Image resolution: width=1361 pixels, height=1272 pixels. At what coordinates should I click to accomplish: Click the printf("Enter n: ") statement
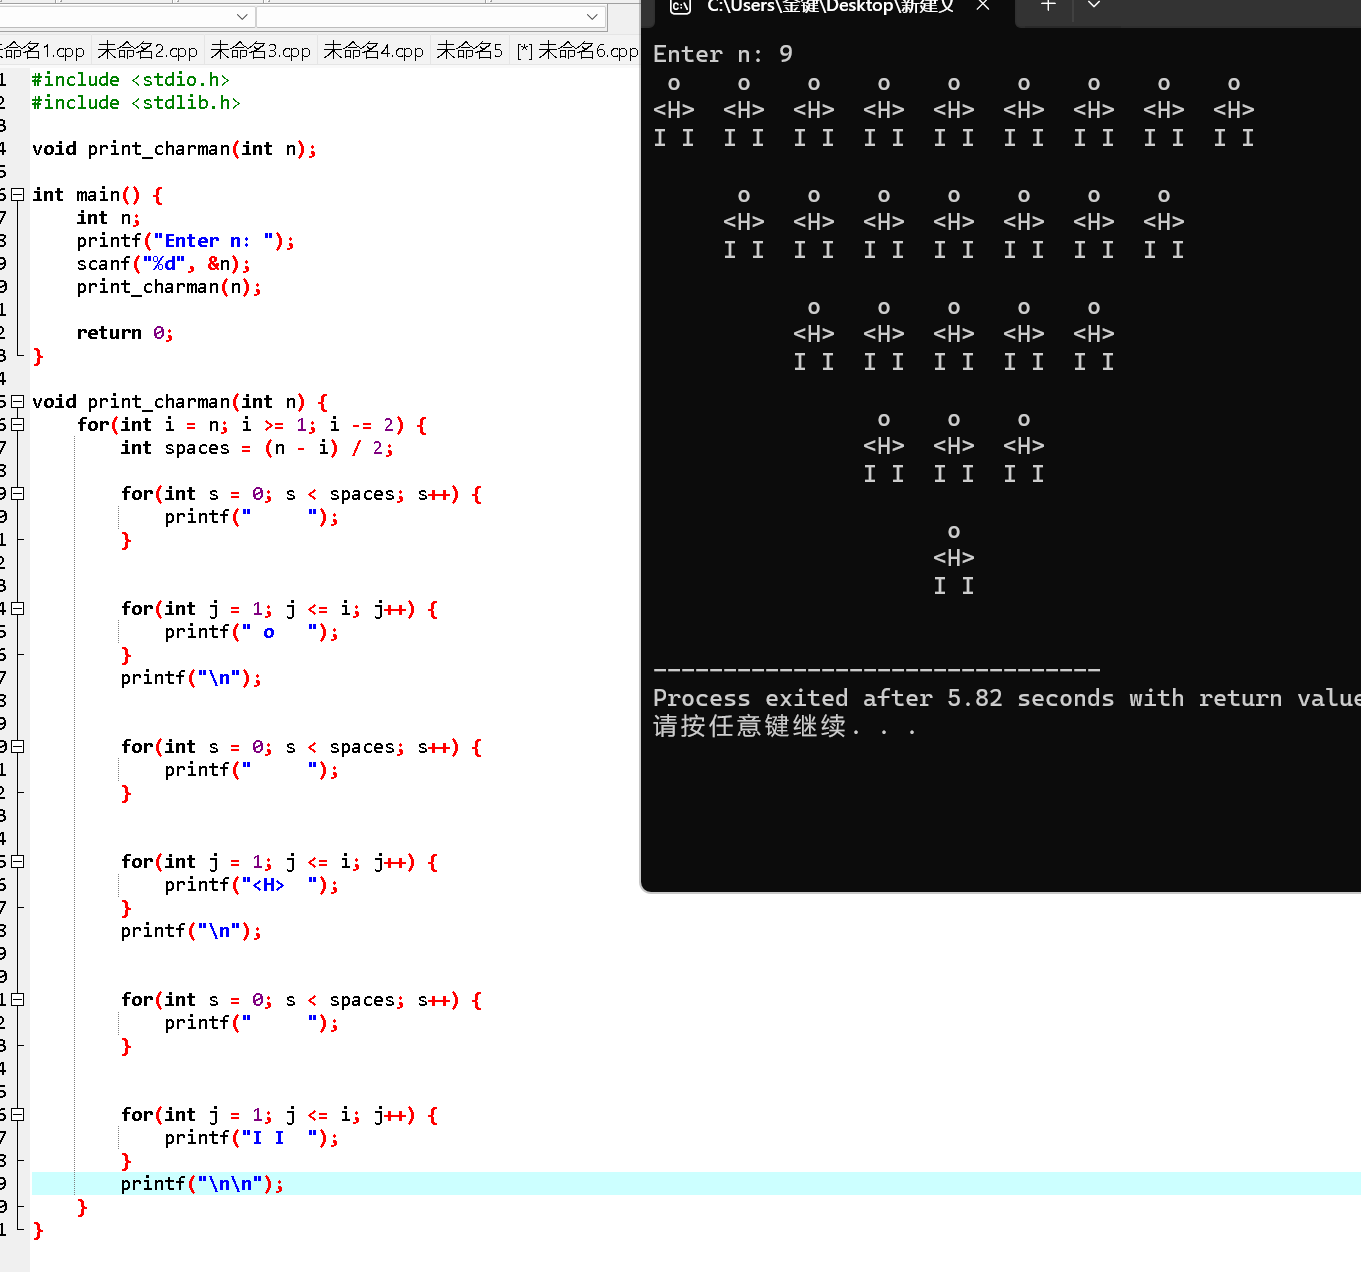(185, 241)
